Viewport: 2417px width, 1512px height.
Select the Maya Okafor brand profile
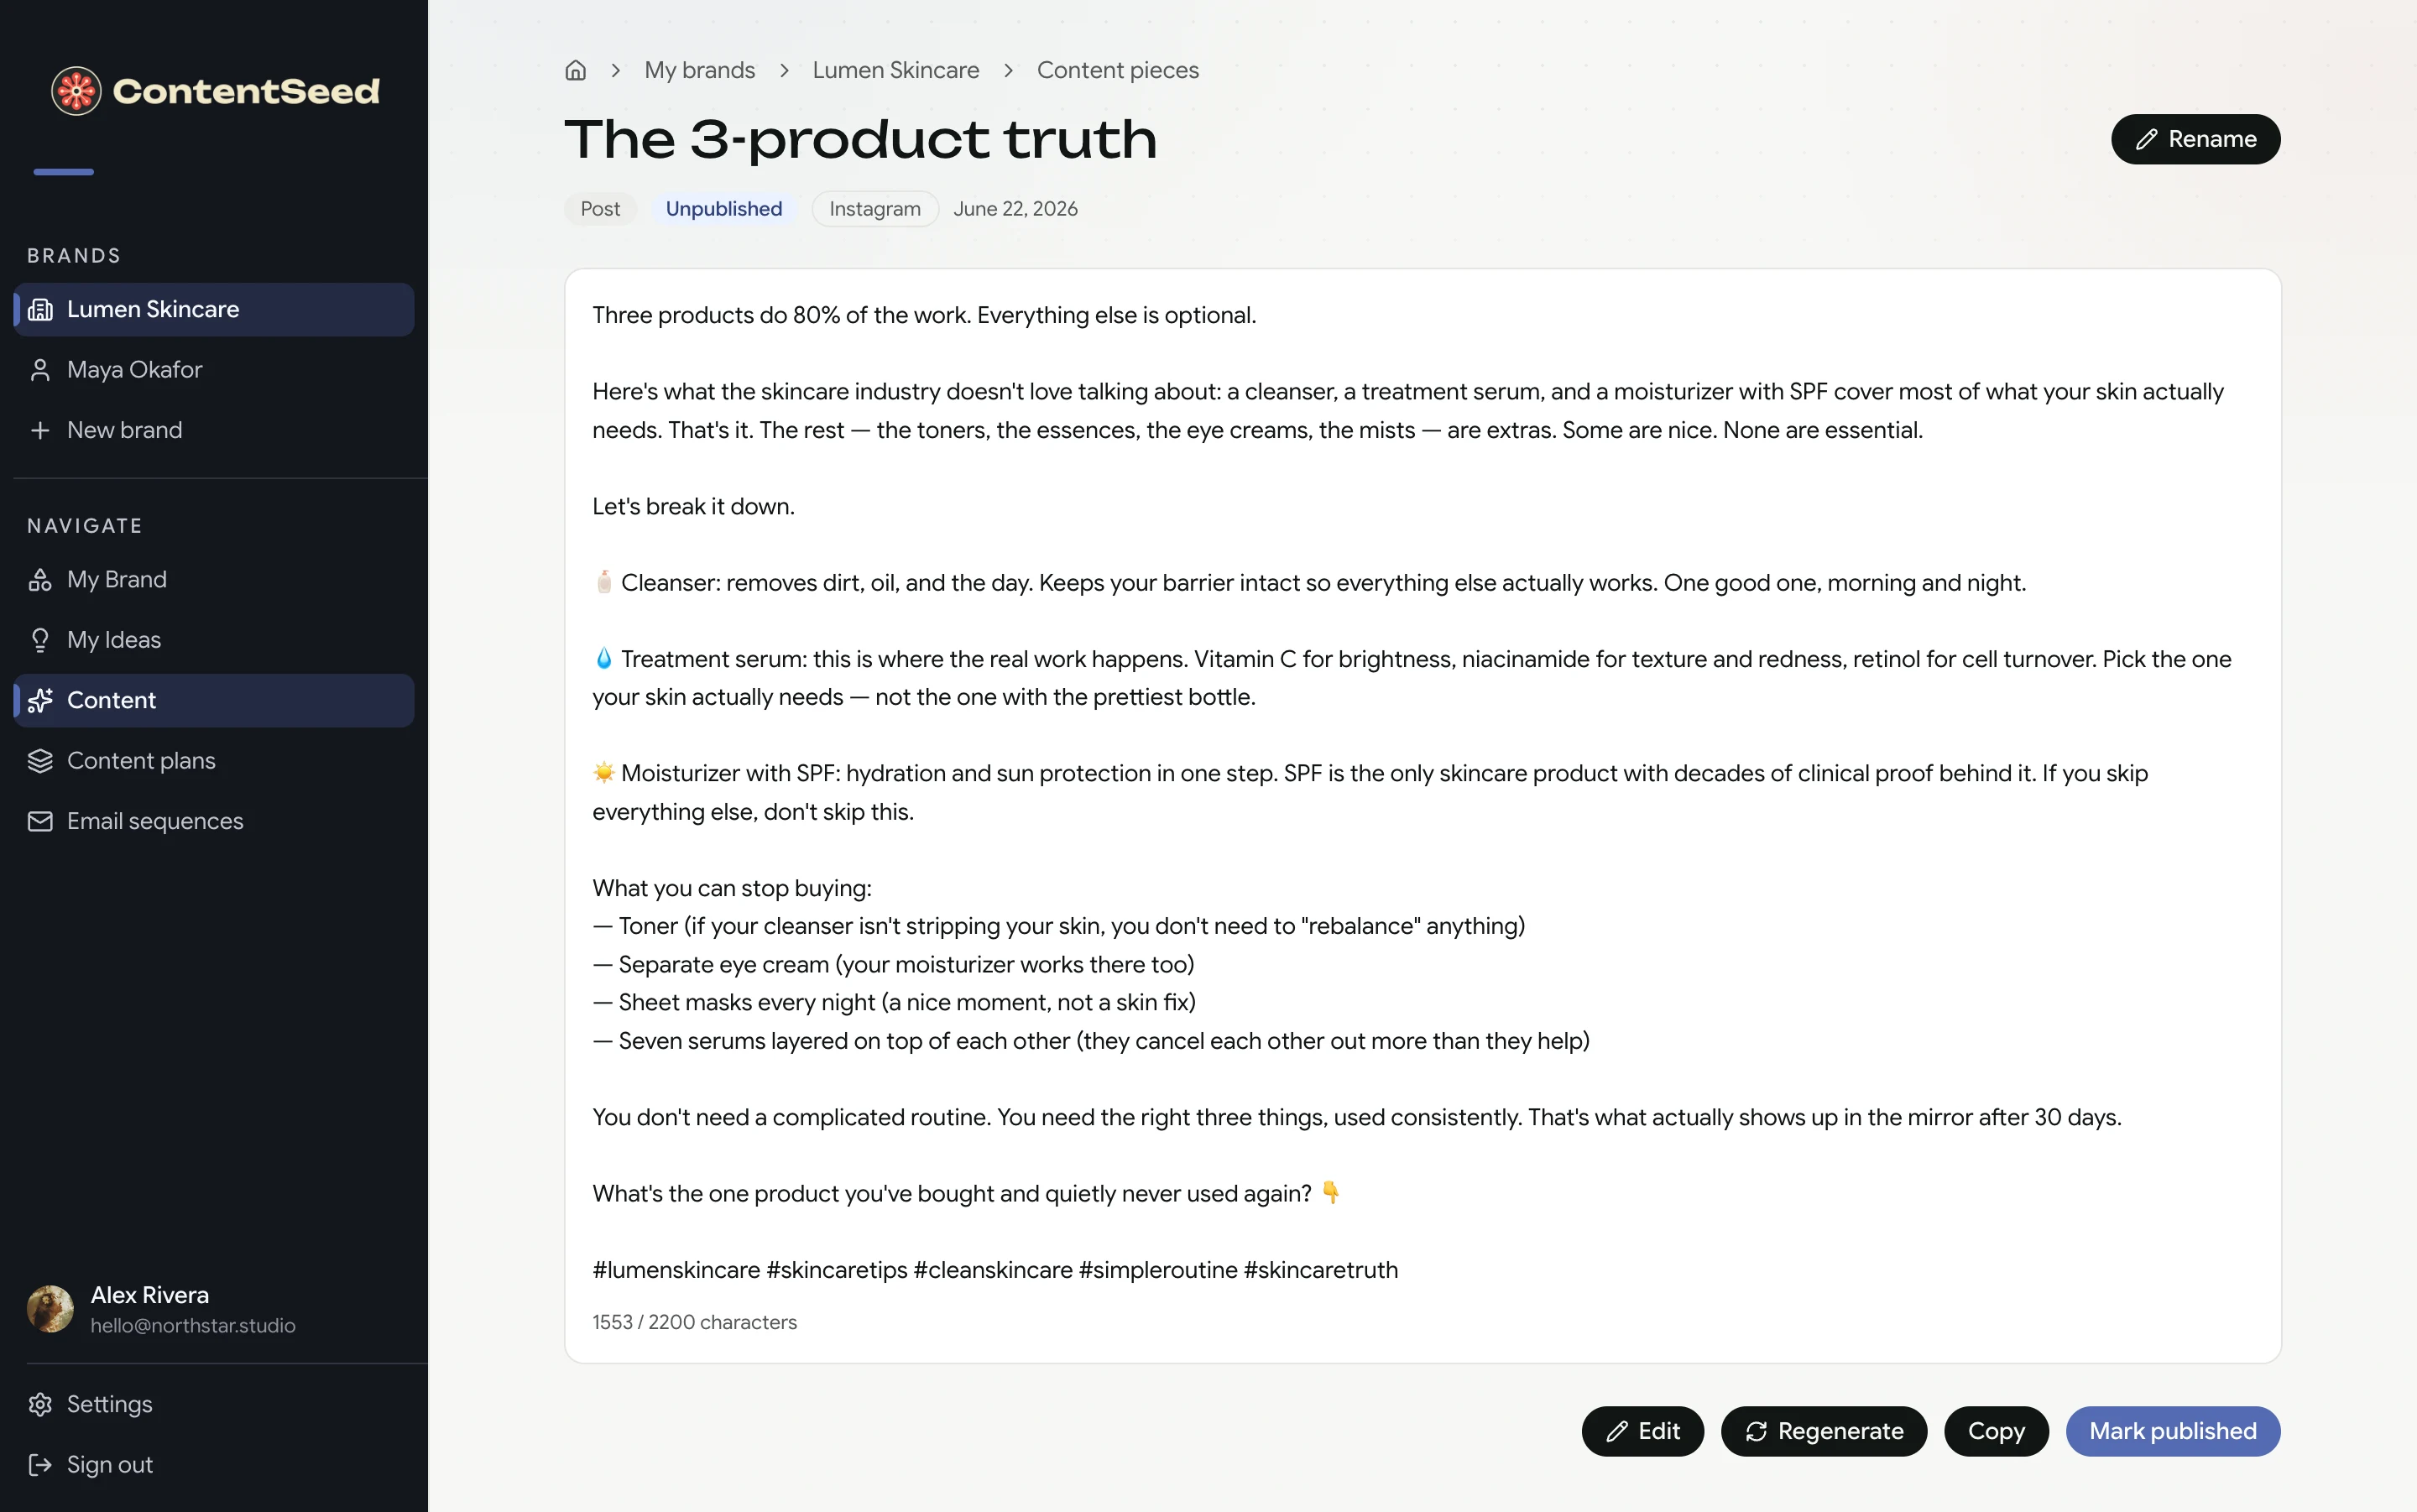pos(214,370)
